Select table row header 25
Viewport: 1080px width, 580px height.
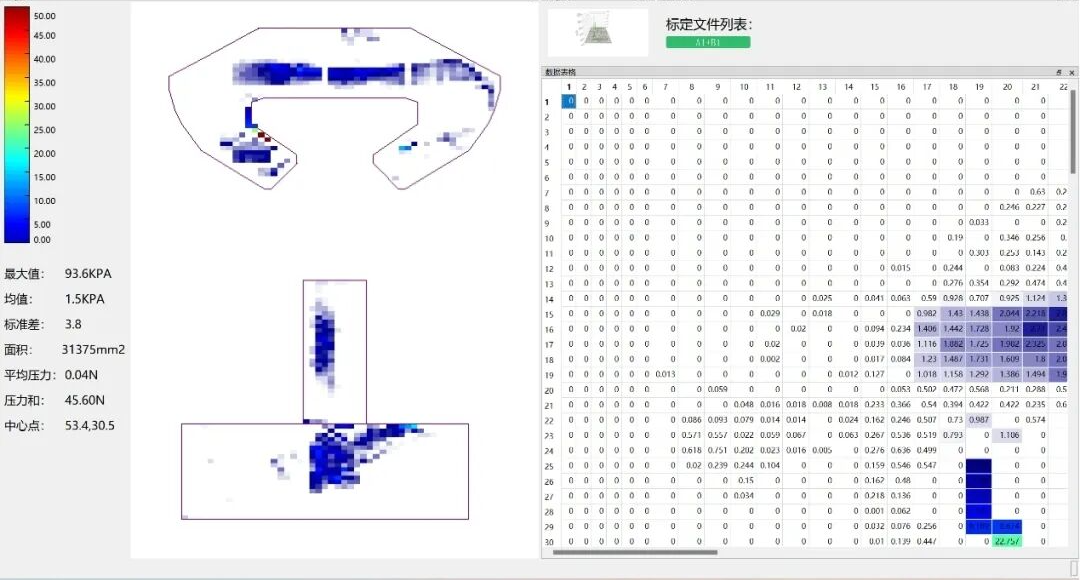(x=549, y=466)
